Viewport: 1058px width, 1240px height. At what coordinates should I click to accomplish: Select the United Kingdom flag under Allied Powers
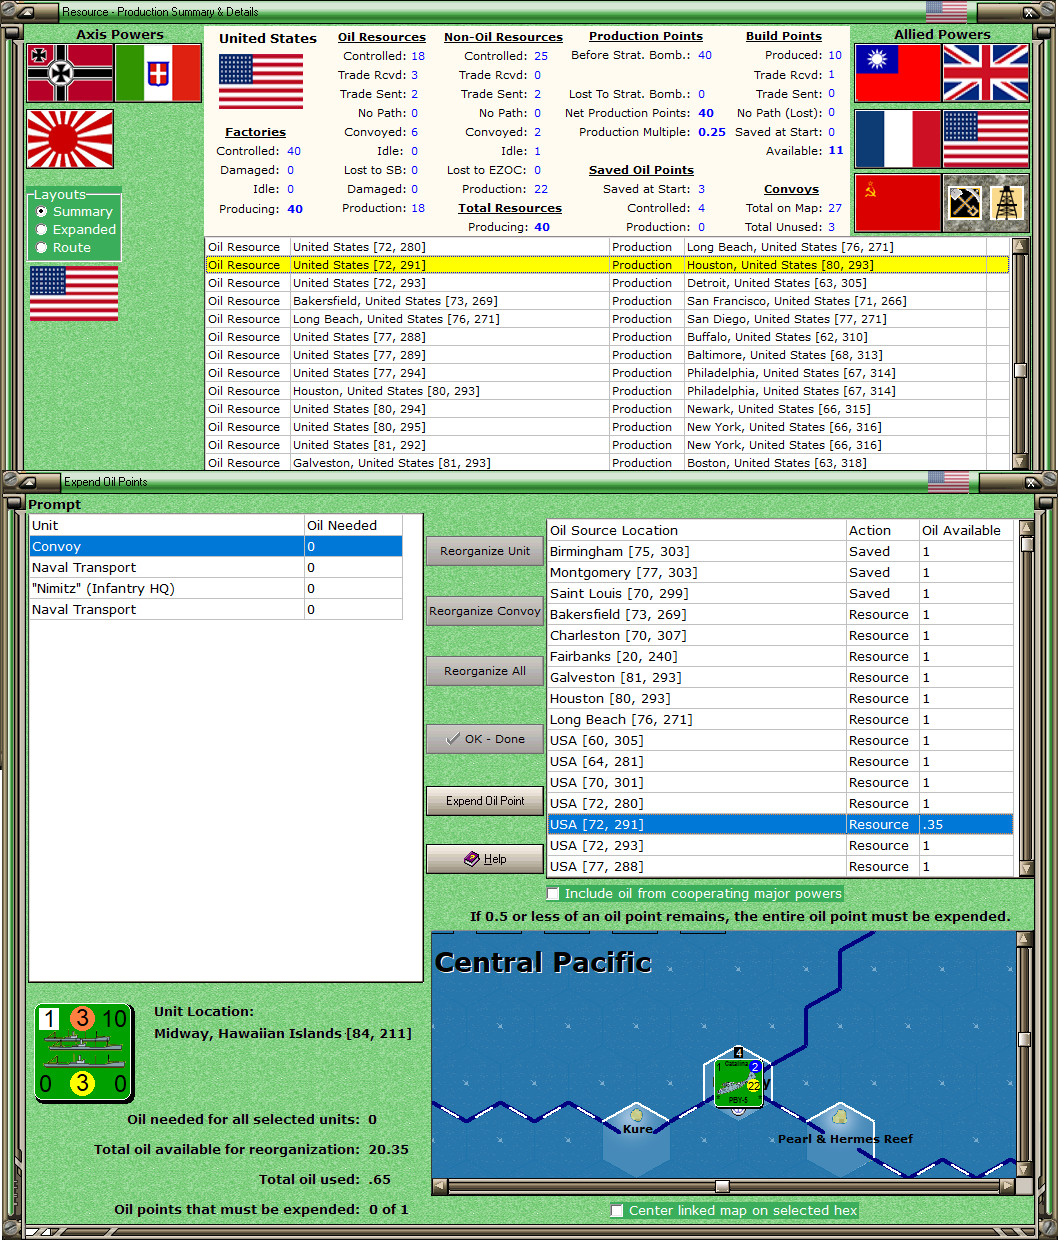coord(986,73)
